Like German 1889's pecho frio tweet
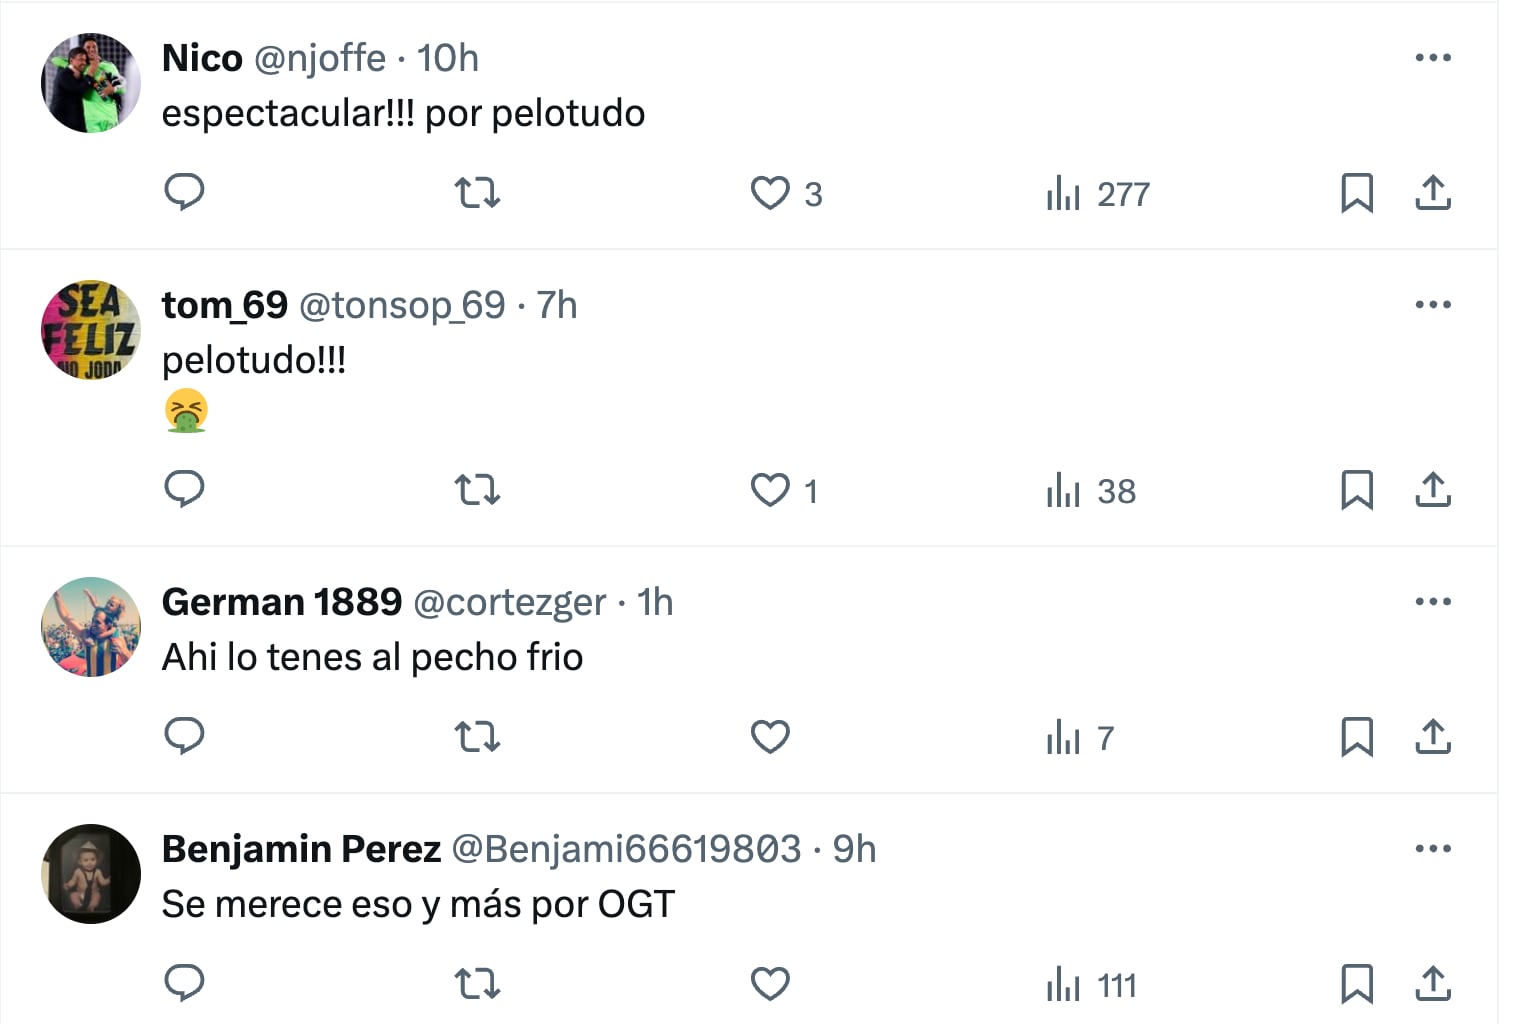The width and height of the screenshot is (1532, 1024). [x=770, y=737]
